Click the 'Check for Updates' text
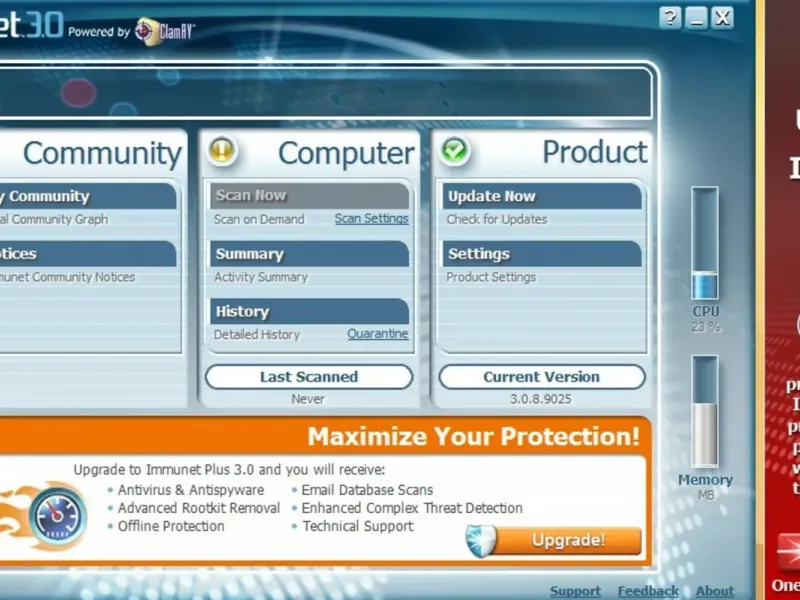Image resolution: width=800 pixels, height=600 pixels. 496,219
